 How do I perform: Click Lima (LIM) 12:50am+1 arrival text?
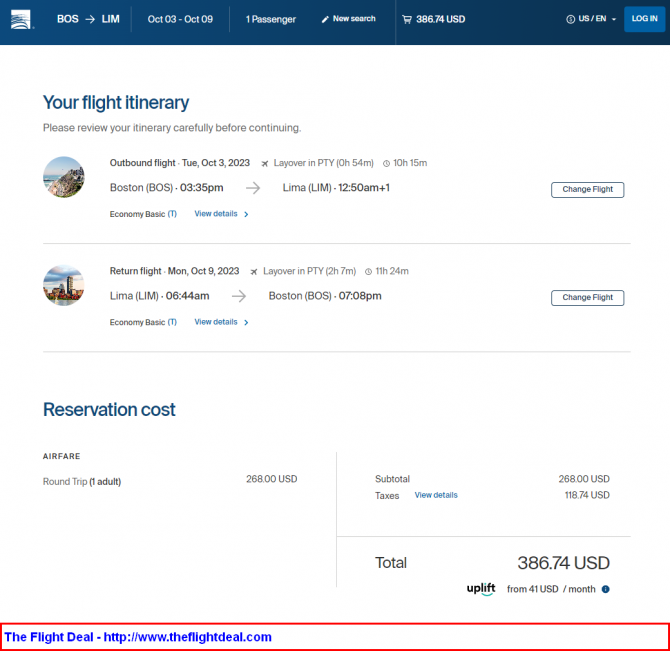click(x=336, y=188)
